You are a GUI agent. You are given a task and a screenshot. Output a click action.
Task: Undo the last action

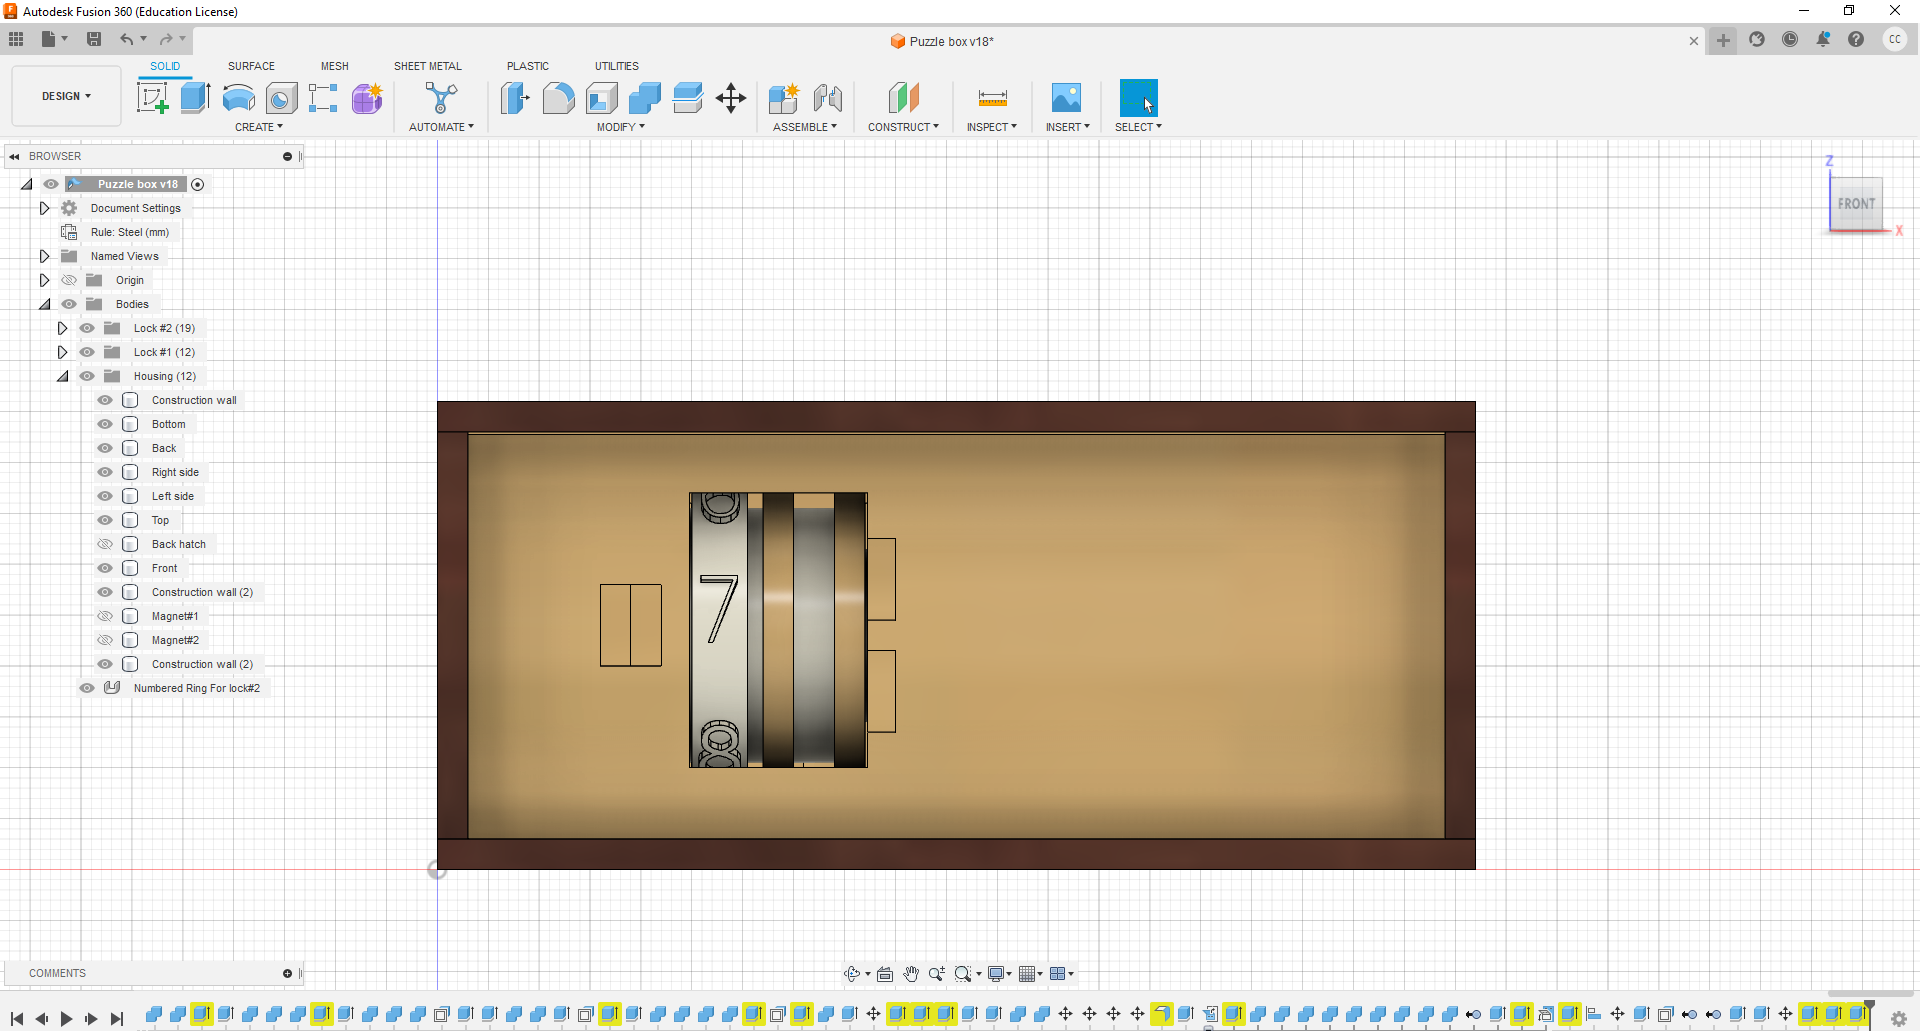pyautogui.click(x=126, y=39)
